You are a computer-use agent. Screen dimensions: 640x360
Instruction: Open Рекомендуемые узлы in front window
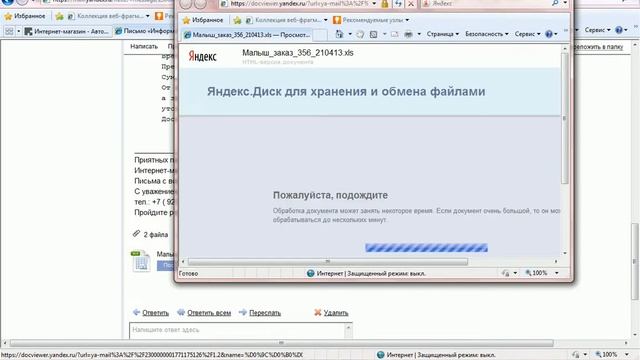[x=368, y=20]
